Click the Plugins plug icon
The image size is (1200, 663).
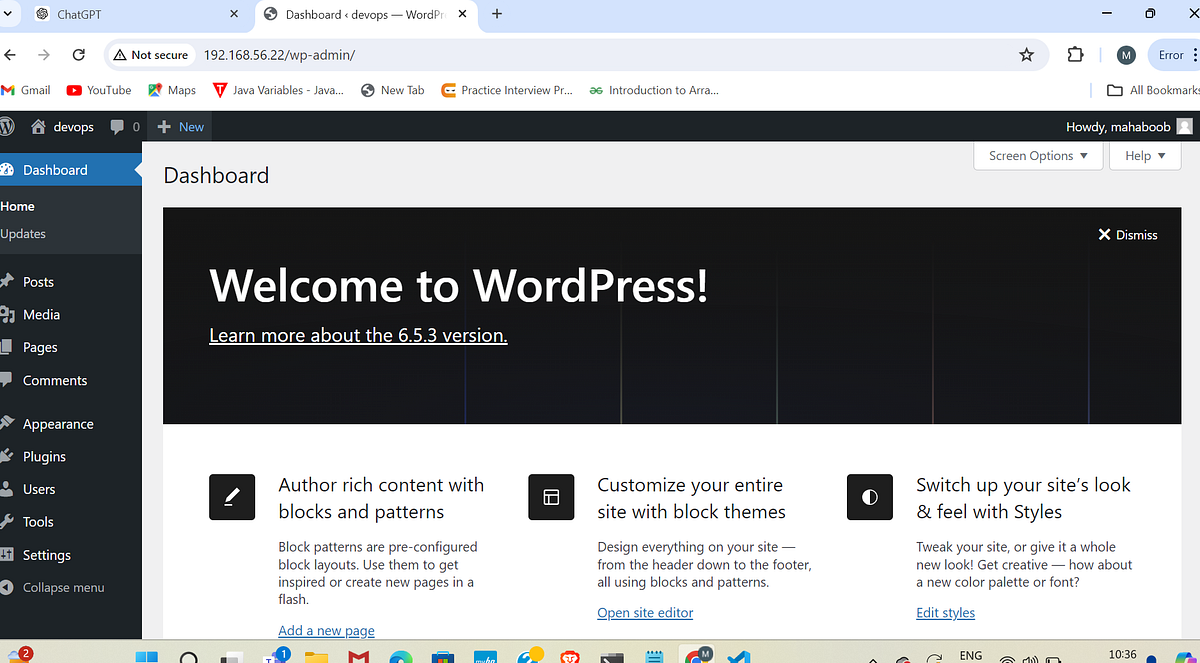pyautogui.click(x=10, y=456)
